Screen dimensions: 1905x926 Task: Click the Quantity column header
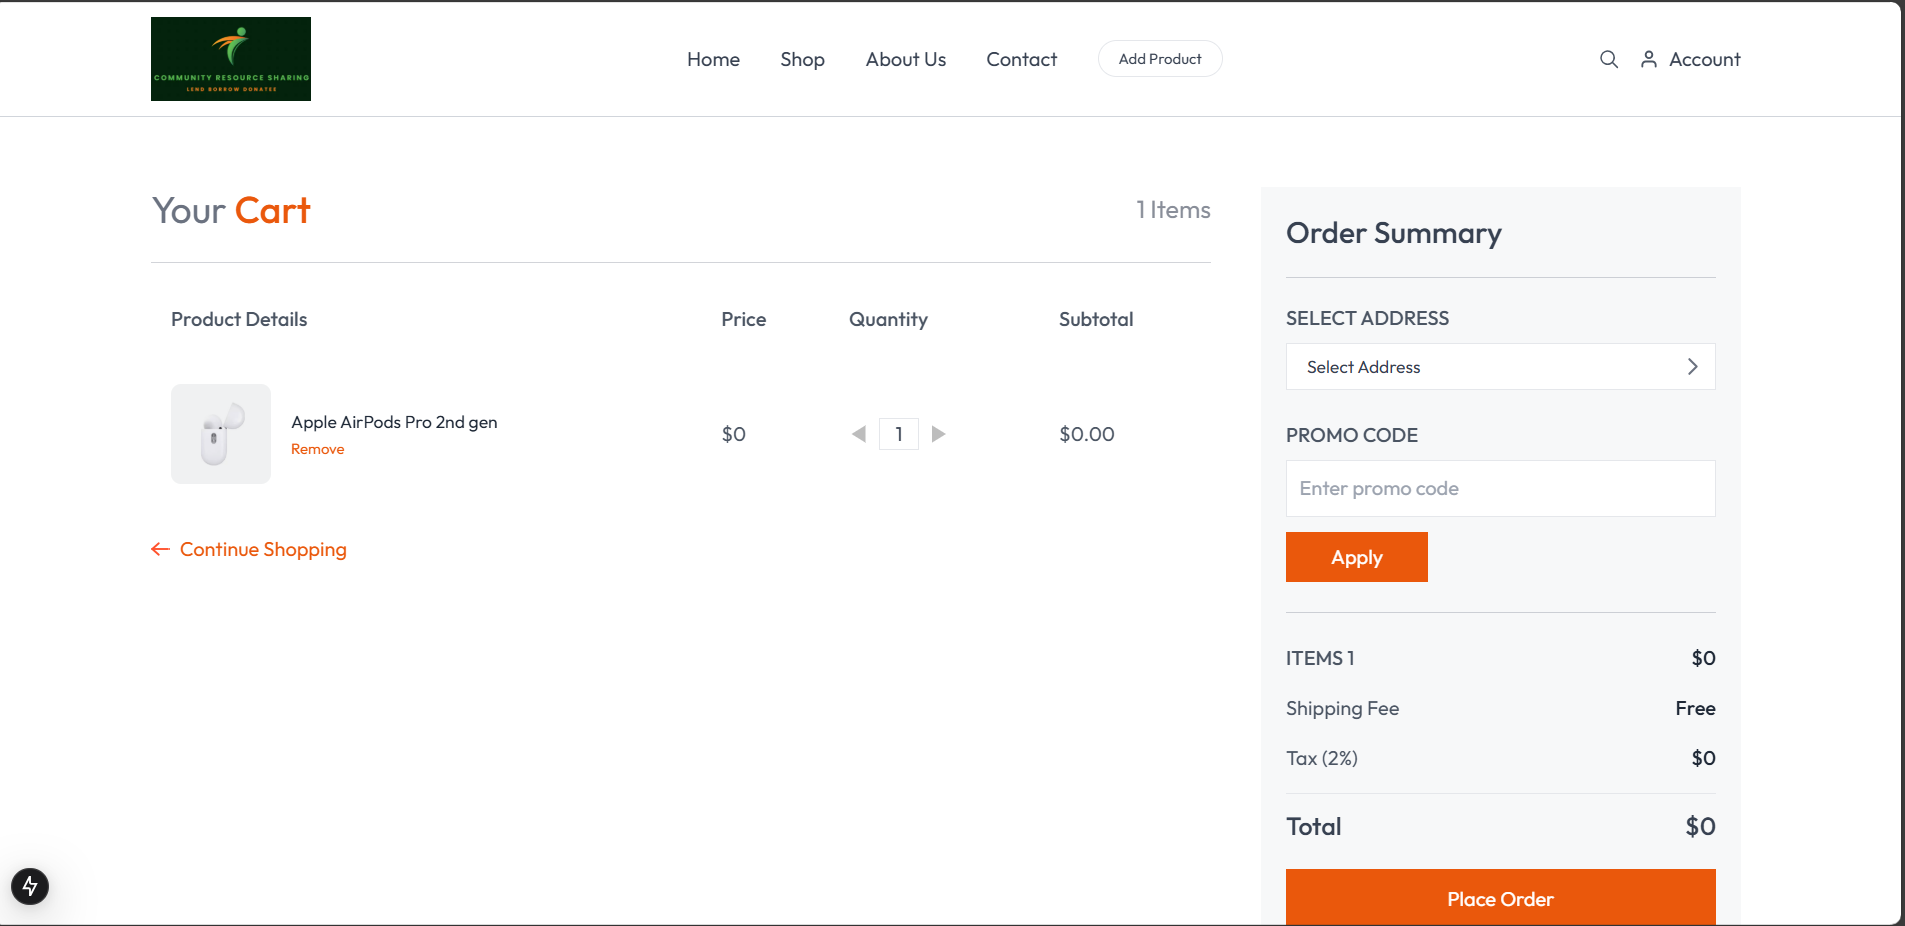[x=888, y=319]
